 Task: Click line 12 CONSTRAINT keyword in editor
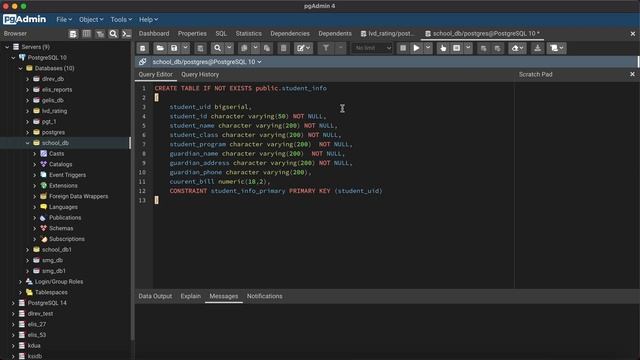coord(188,191)
